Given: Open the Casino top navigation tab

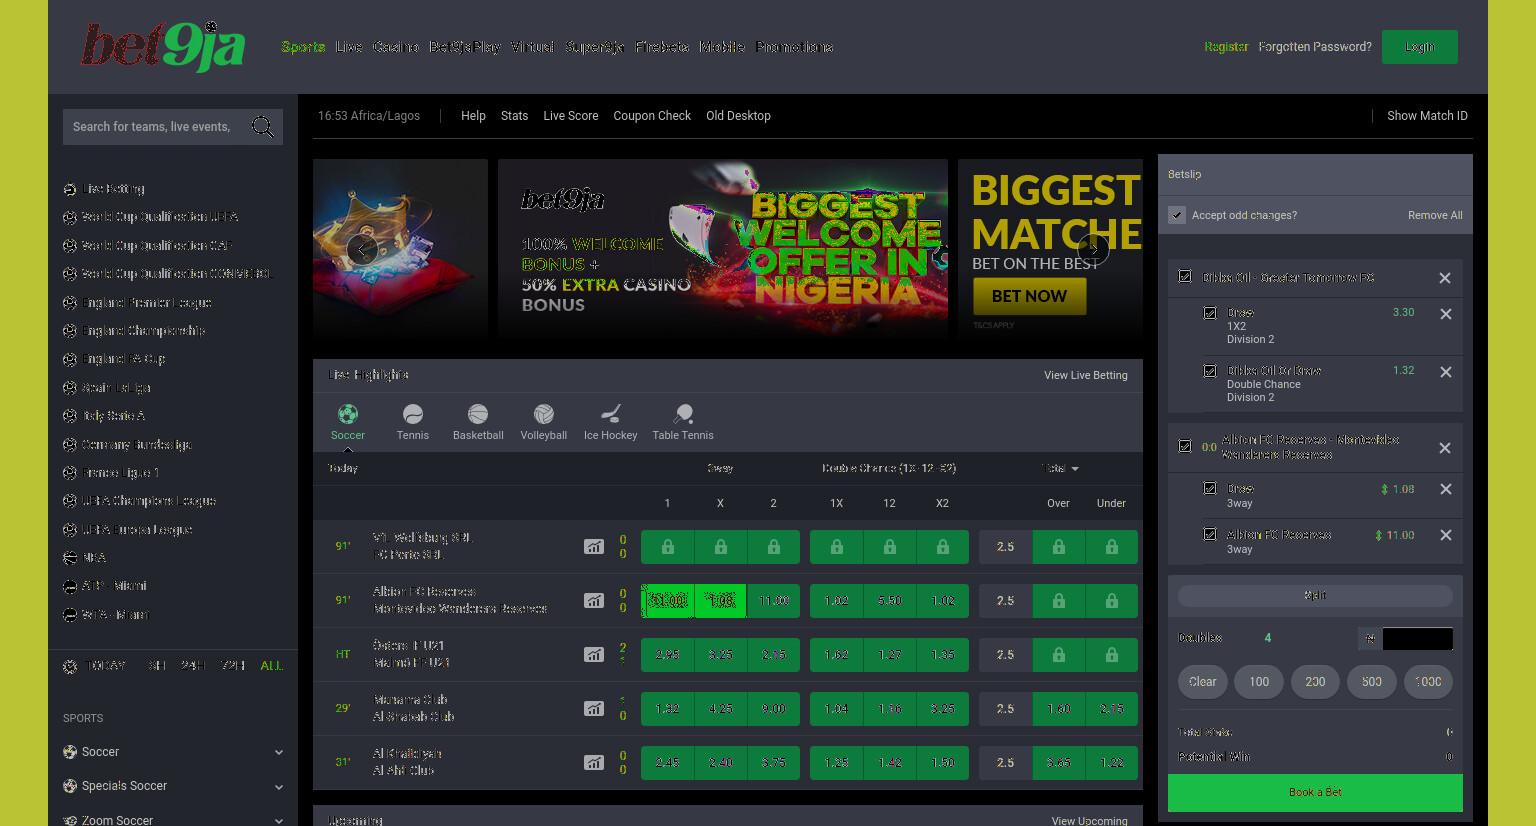Looking at the screenshot, I should click(396, 47).
